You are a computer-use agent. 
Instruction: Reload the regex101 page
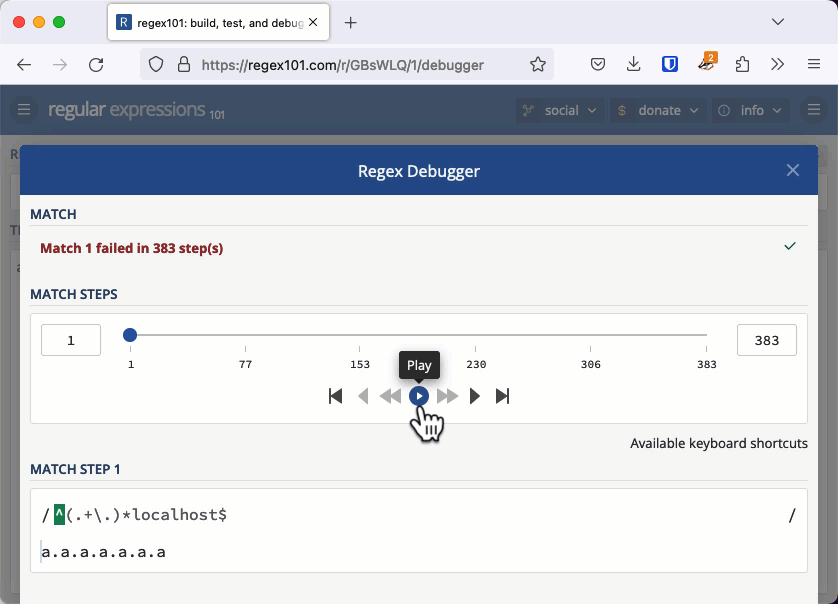(x=96, y=63)
